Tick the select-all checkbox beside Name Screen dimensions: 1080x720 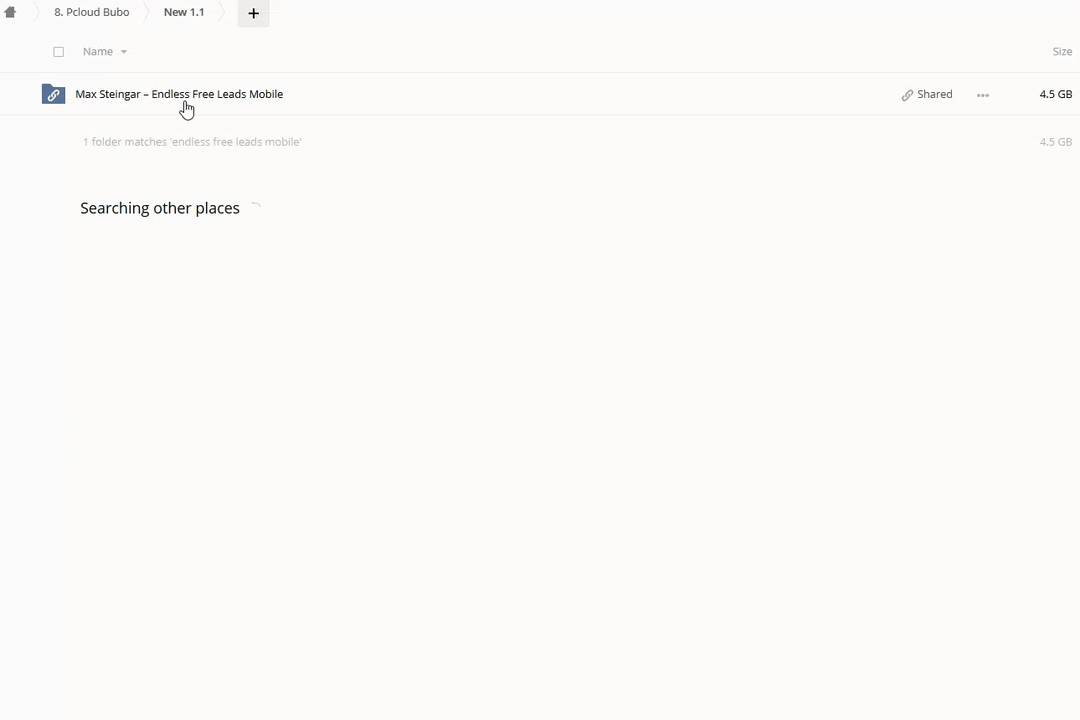[59, 52]
